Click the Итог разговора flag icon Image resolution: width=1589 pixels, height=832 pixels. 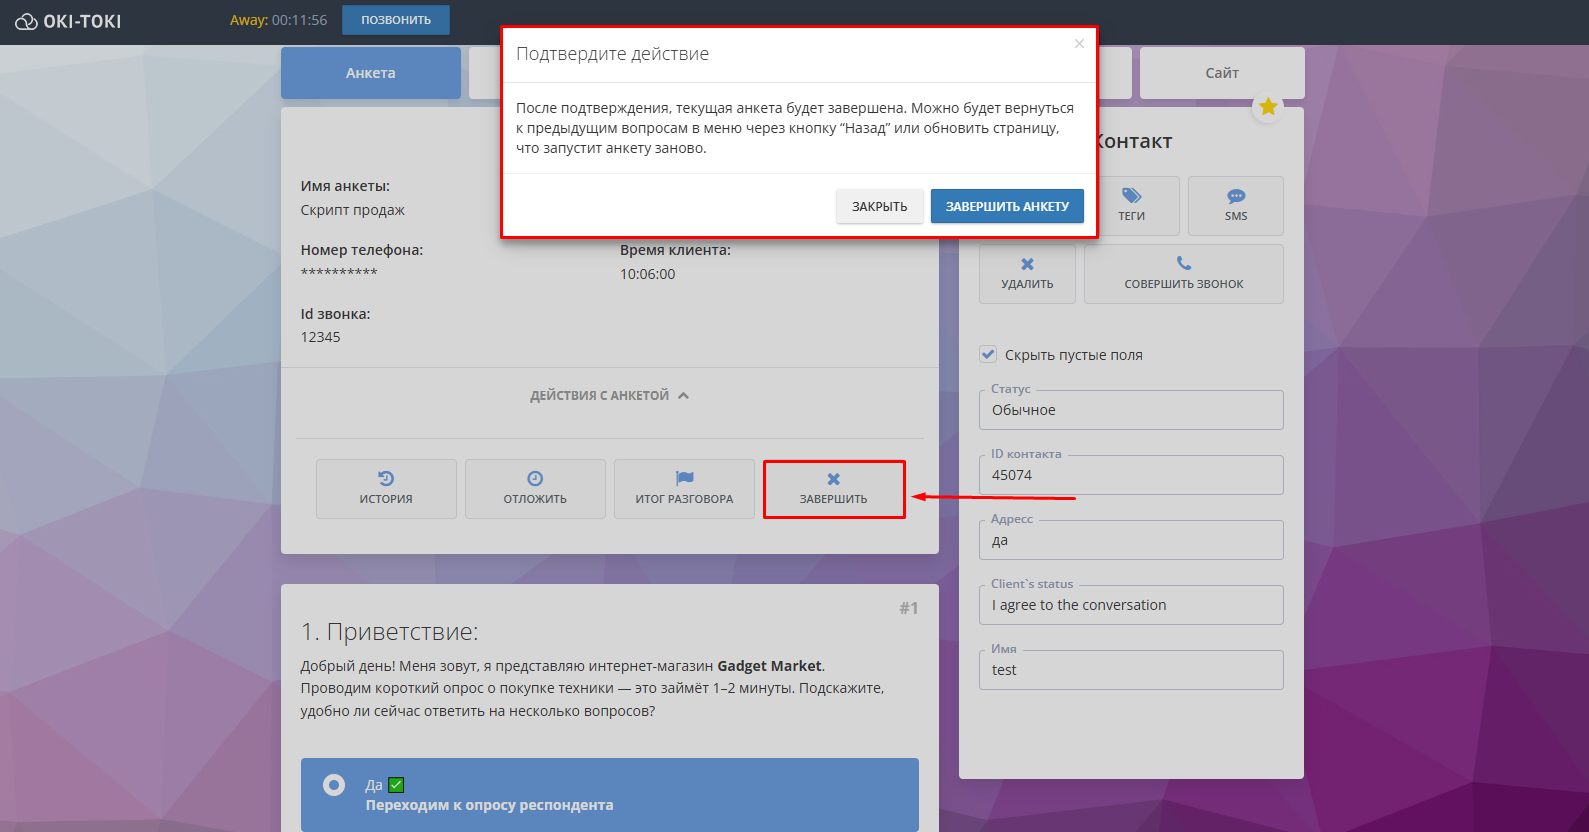(684, 479)
